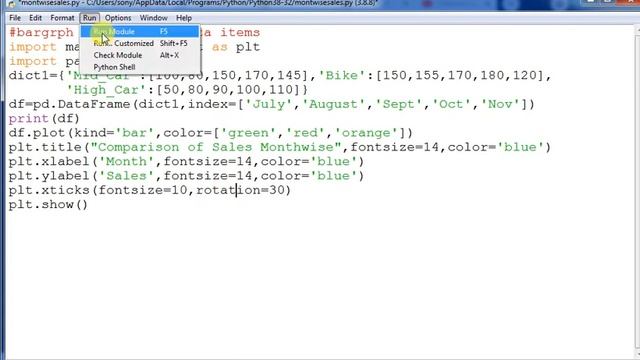Click the 'Bike' dictionary key
640x360 pixels.
pyautogui.click(x=342, y=76)
